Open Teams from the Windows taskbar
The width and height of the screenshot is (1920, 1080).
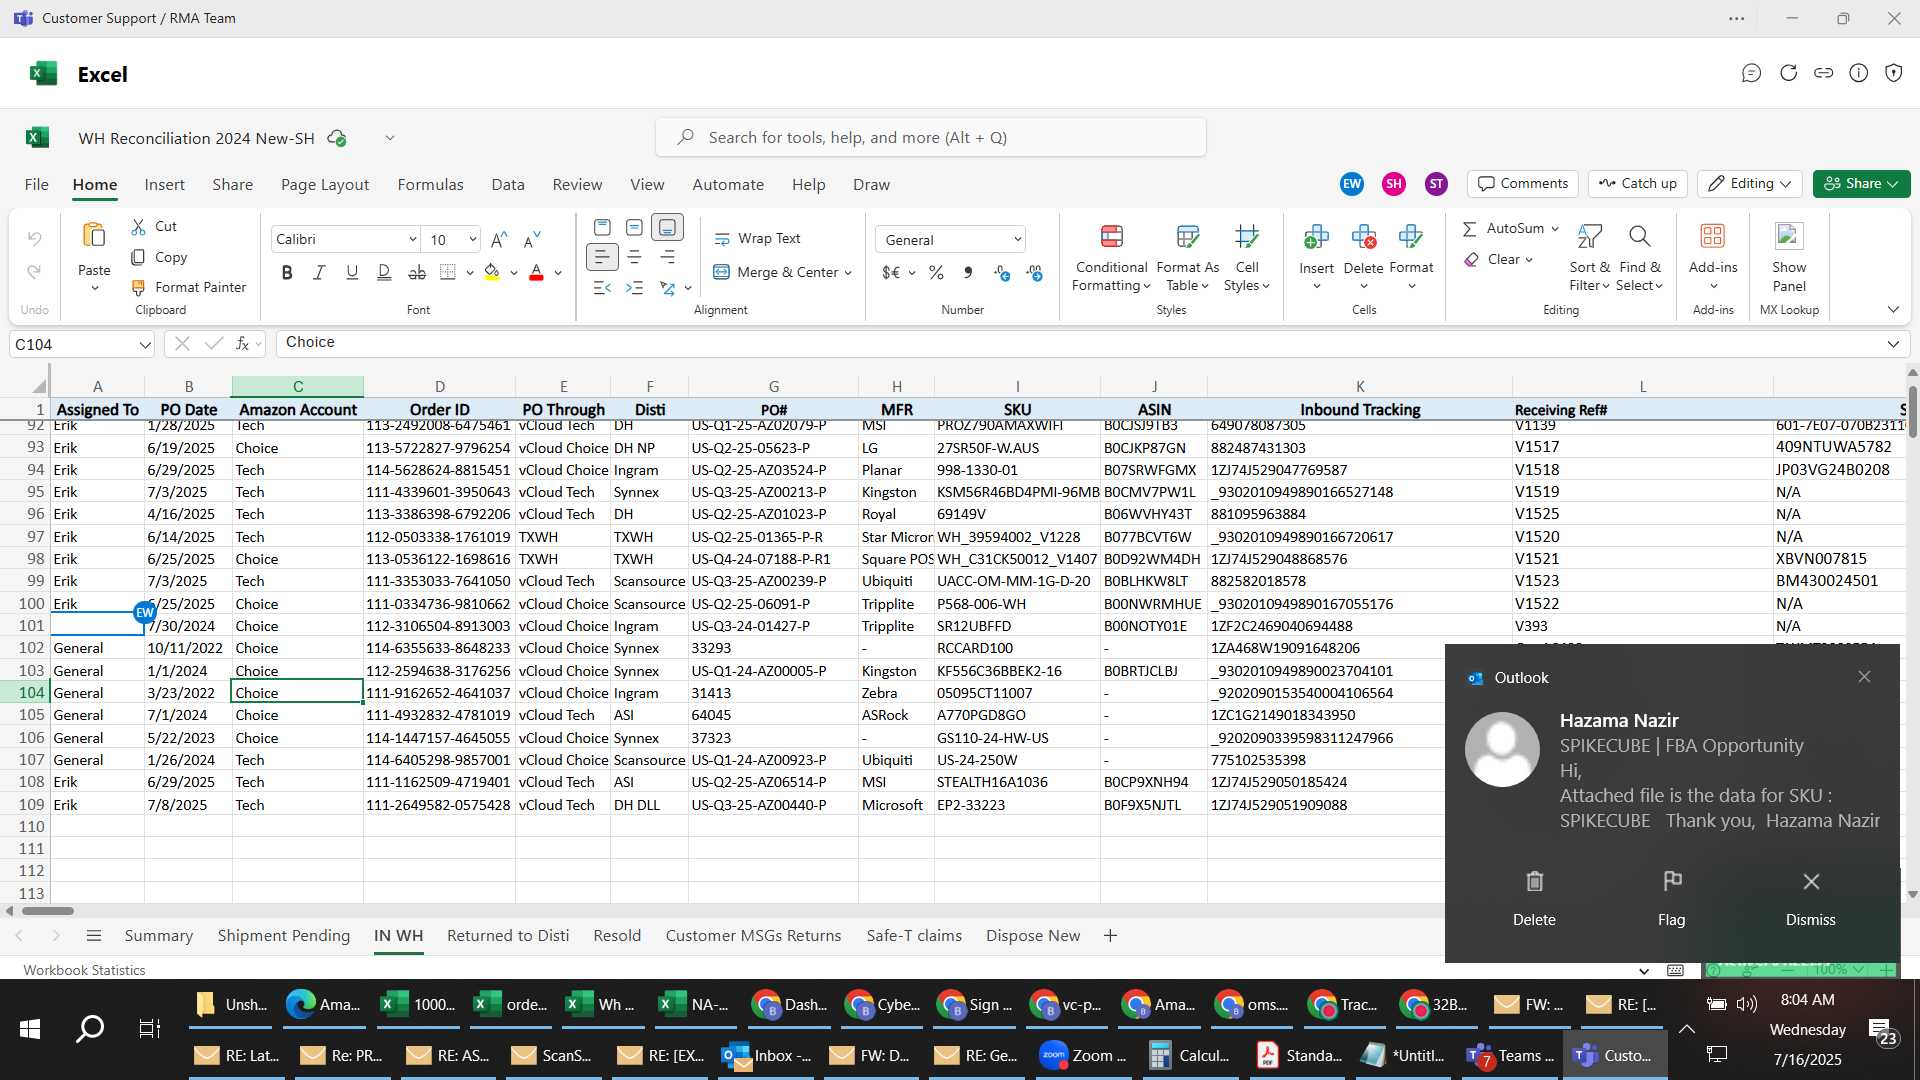pyautogui.click(x=1510, y=1056)
